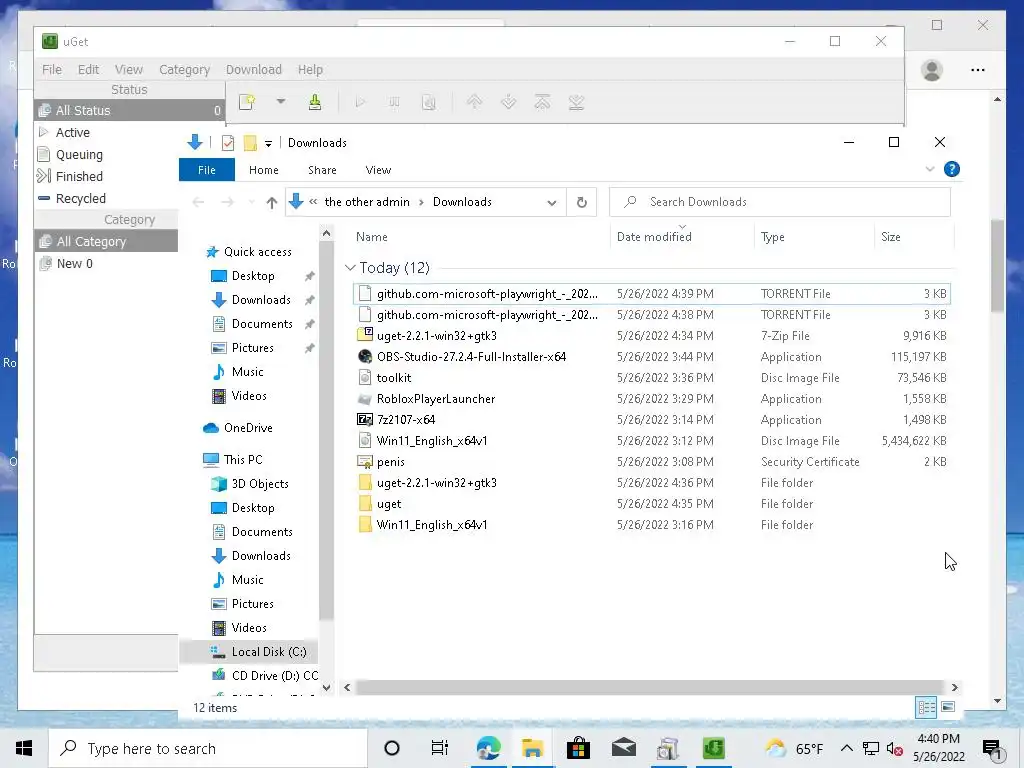Click the move to bottom icon in uGet toolbar
The width and height of the screenshot is (1024, 768).
(x=576, y=102)
